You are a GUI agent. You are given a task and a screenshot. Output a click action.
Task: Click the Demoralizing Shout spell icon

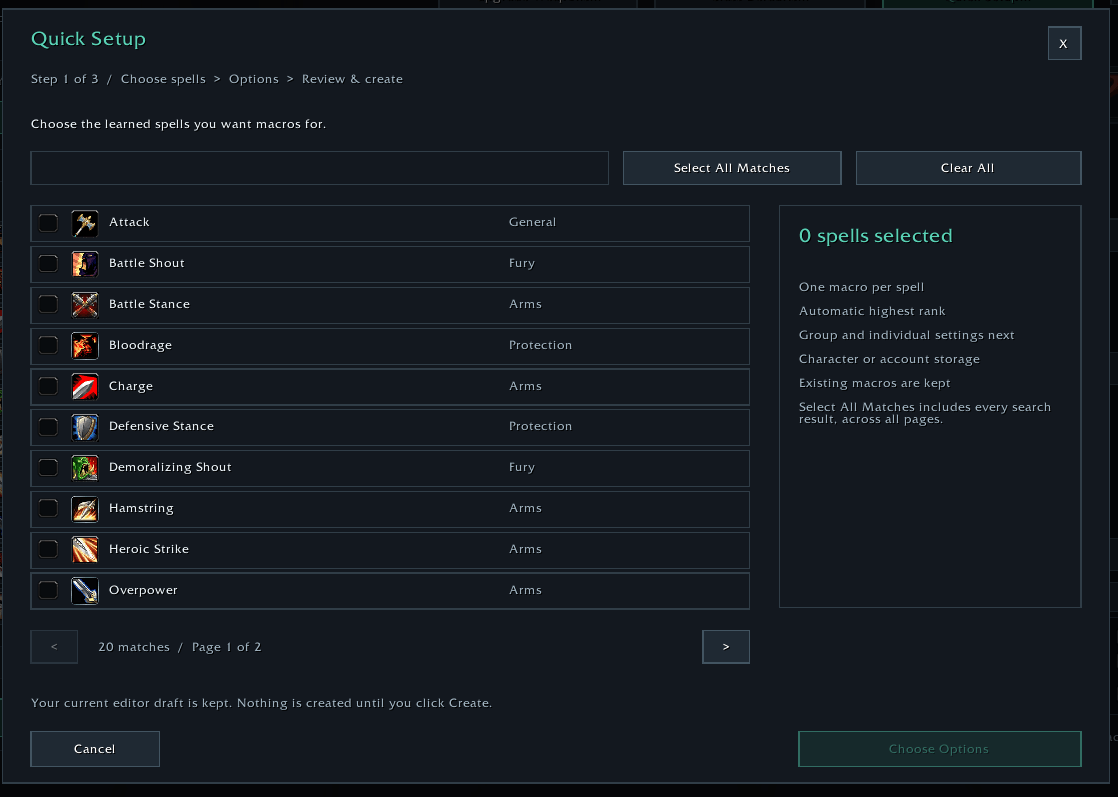click(x=85, y=468)
